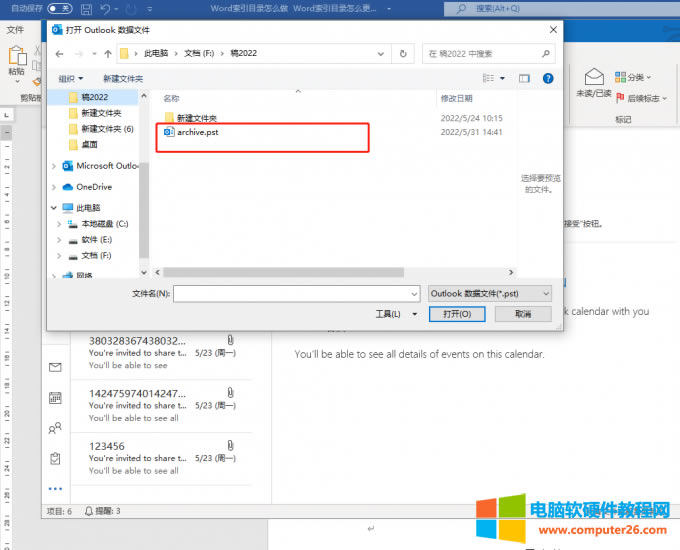680x550 pixels.
Task: Click 此电脑 in the address path
Action: [x=156, y=53]
